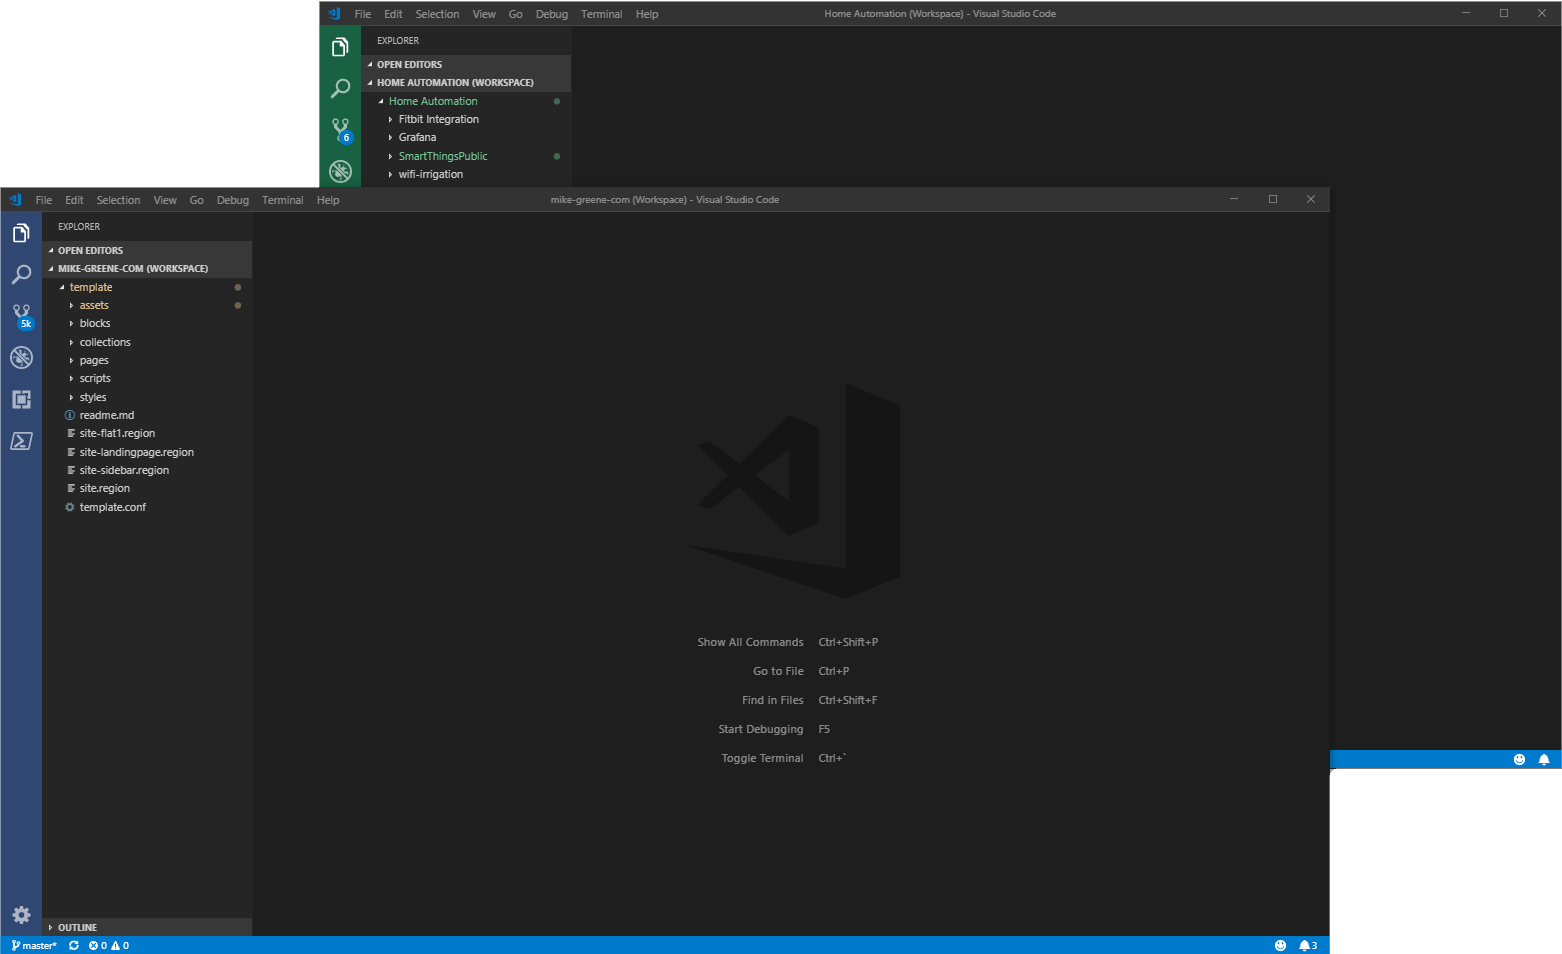The width and height of the screenshot is (1562, 954).
Task: Click the Toggle Terminal hint text
Action: [762, 758]
